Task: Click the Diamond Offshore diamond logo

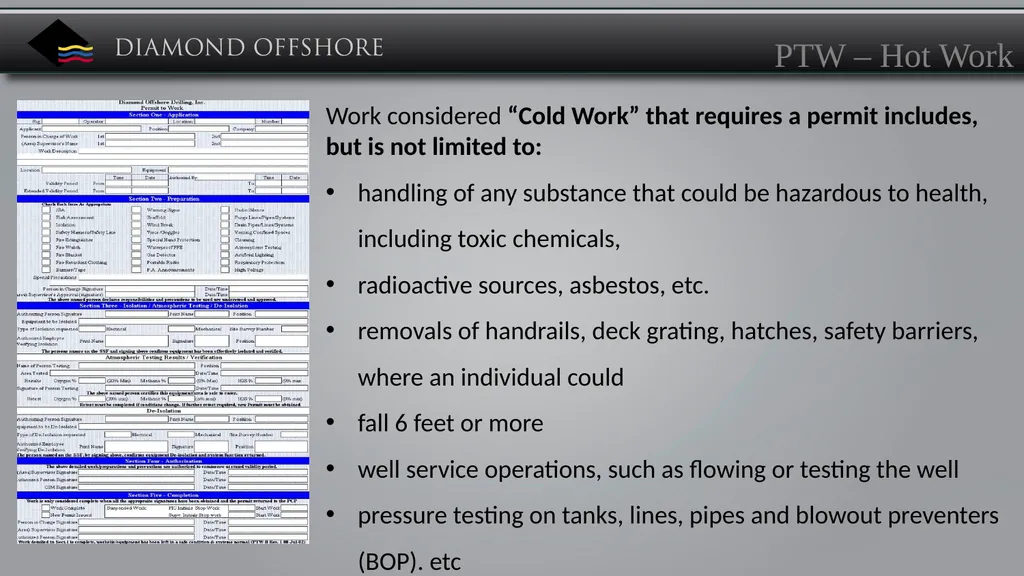Action: [x=60, y=43]
